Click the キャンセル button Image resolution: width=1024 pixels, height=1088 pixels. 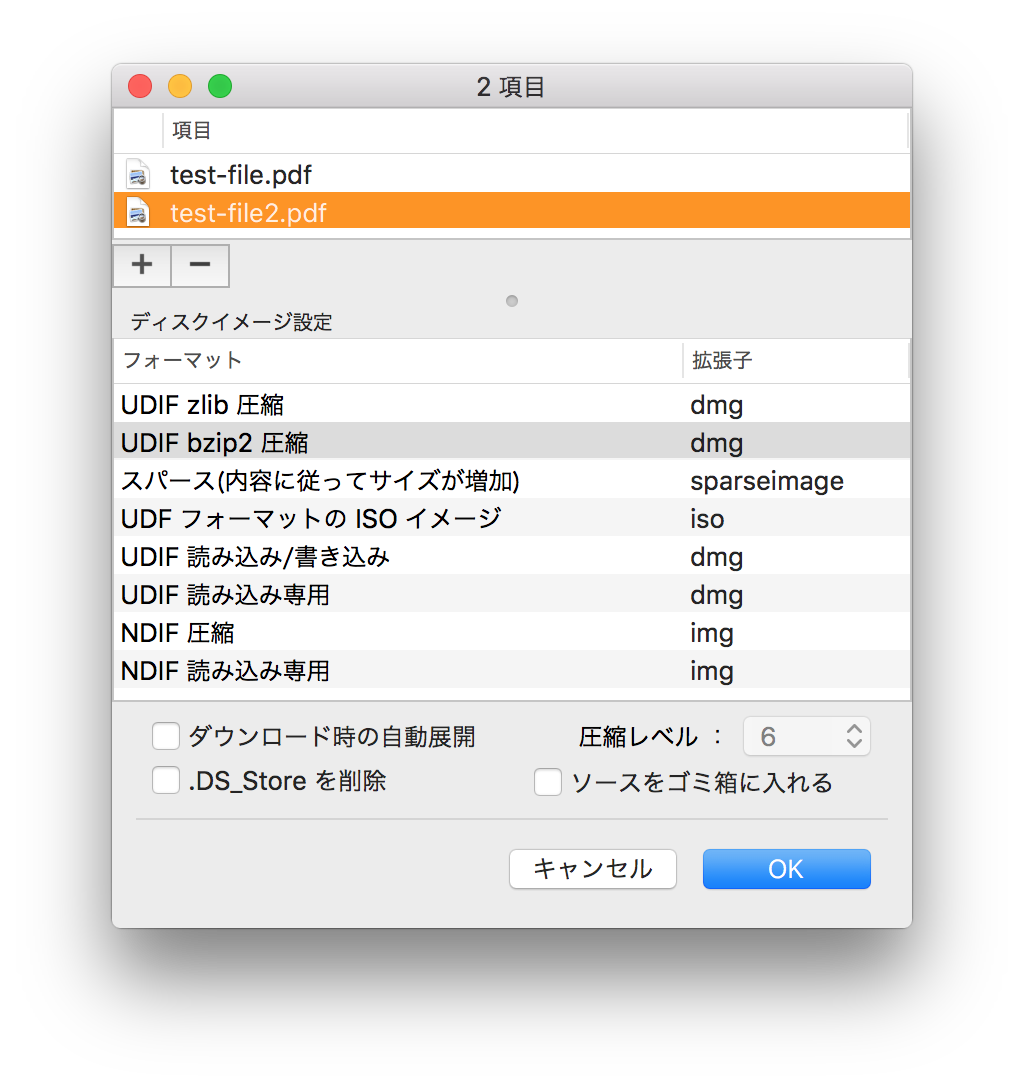[x=593, y=869]
